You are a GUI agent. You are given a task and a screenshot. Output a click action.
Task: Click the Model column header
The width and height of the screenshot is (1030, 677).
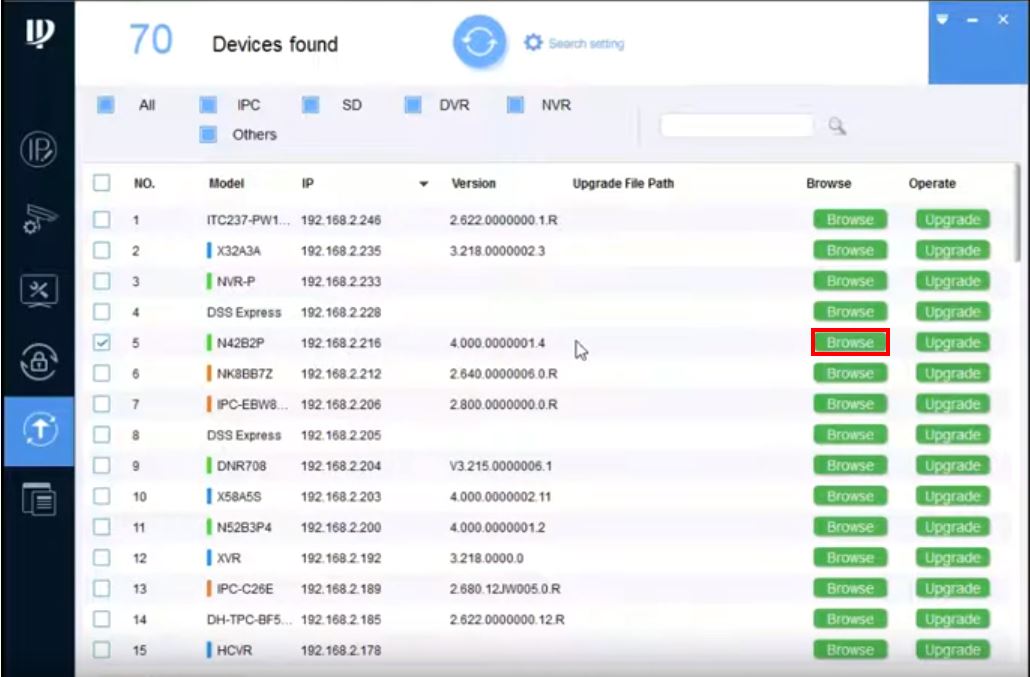click(x=226, y=183)
